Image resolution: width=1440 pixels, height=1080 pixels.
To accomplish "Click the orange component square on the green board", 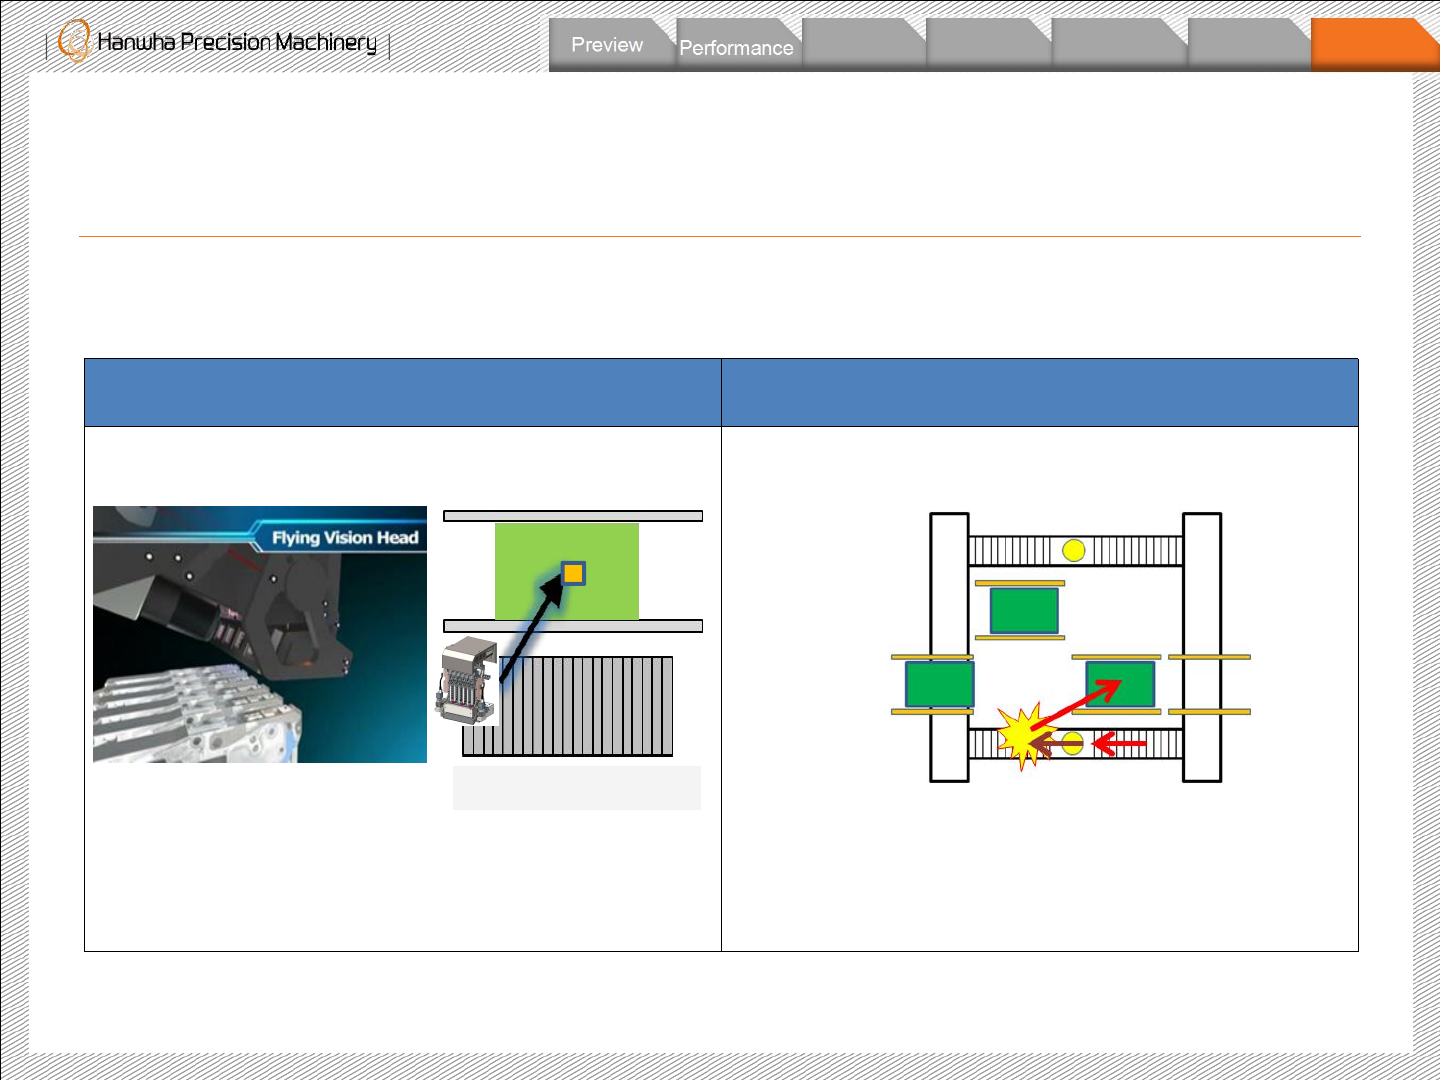I will [x=573, y=573].
